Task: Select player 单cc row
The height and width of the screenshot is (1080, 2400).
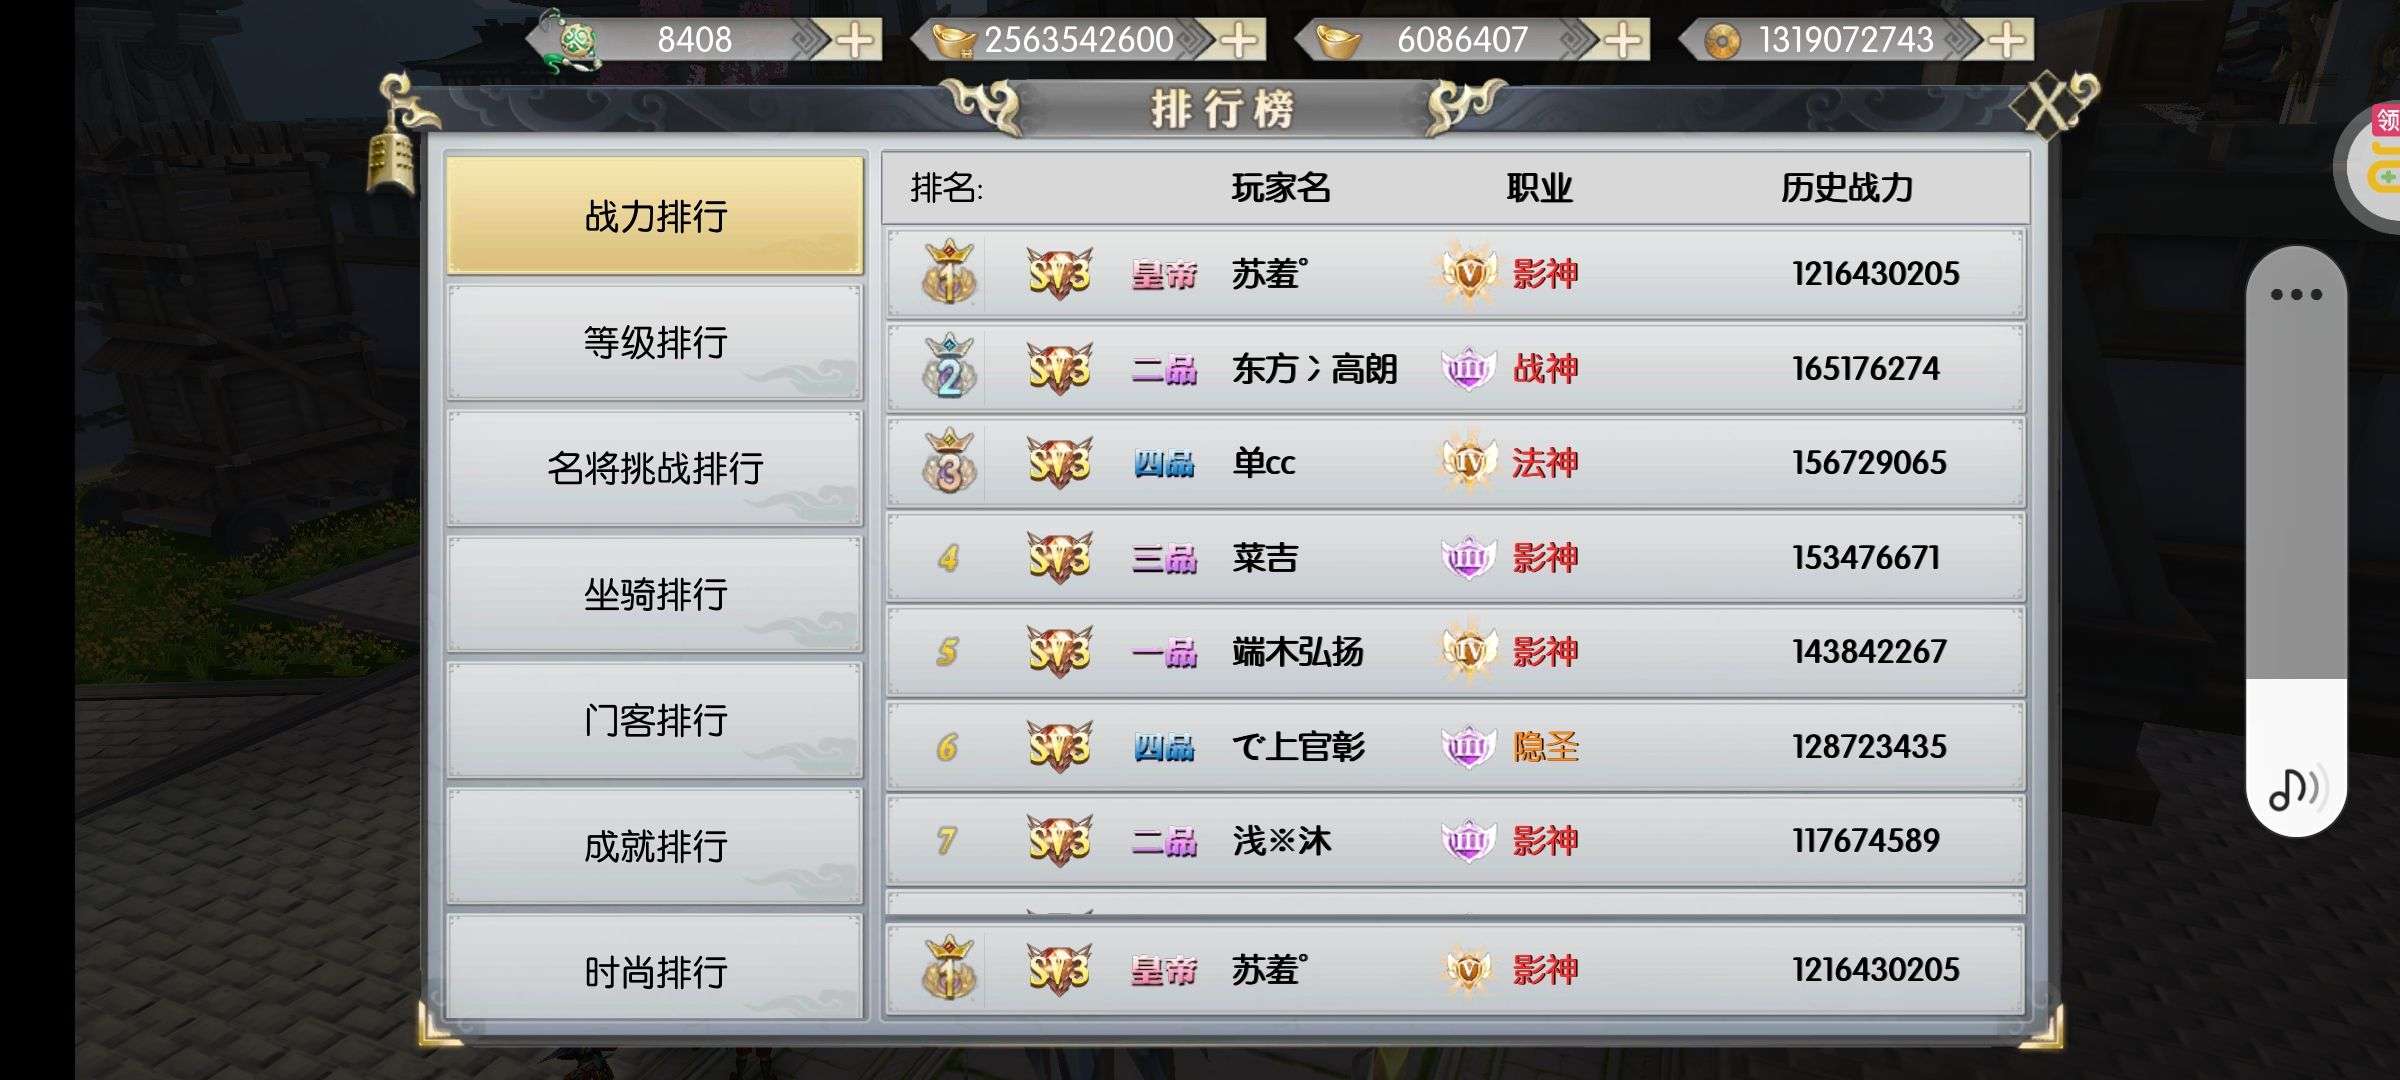Action: pyautogui.click(x=1456, y=463)
